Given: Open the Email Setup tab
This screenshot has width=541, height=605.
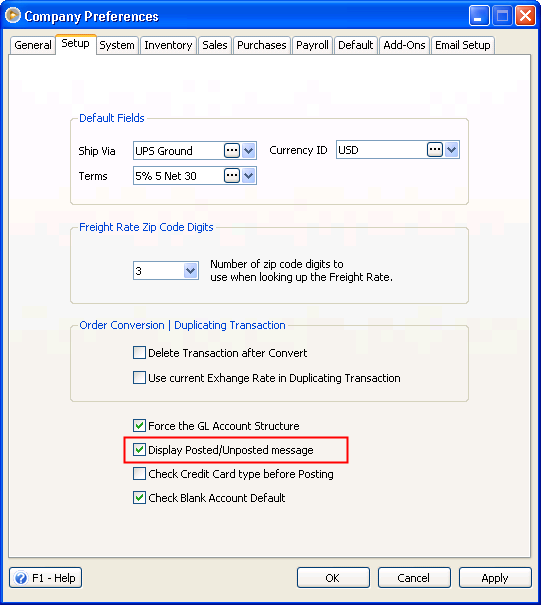Looking at the screenshot, I should tap(463, 45).
